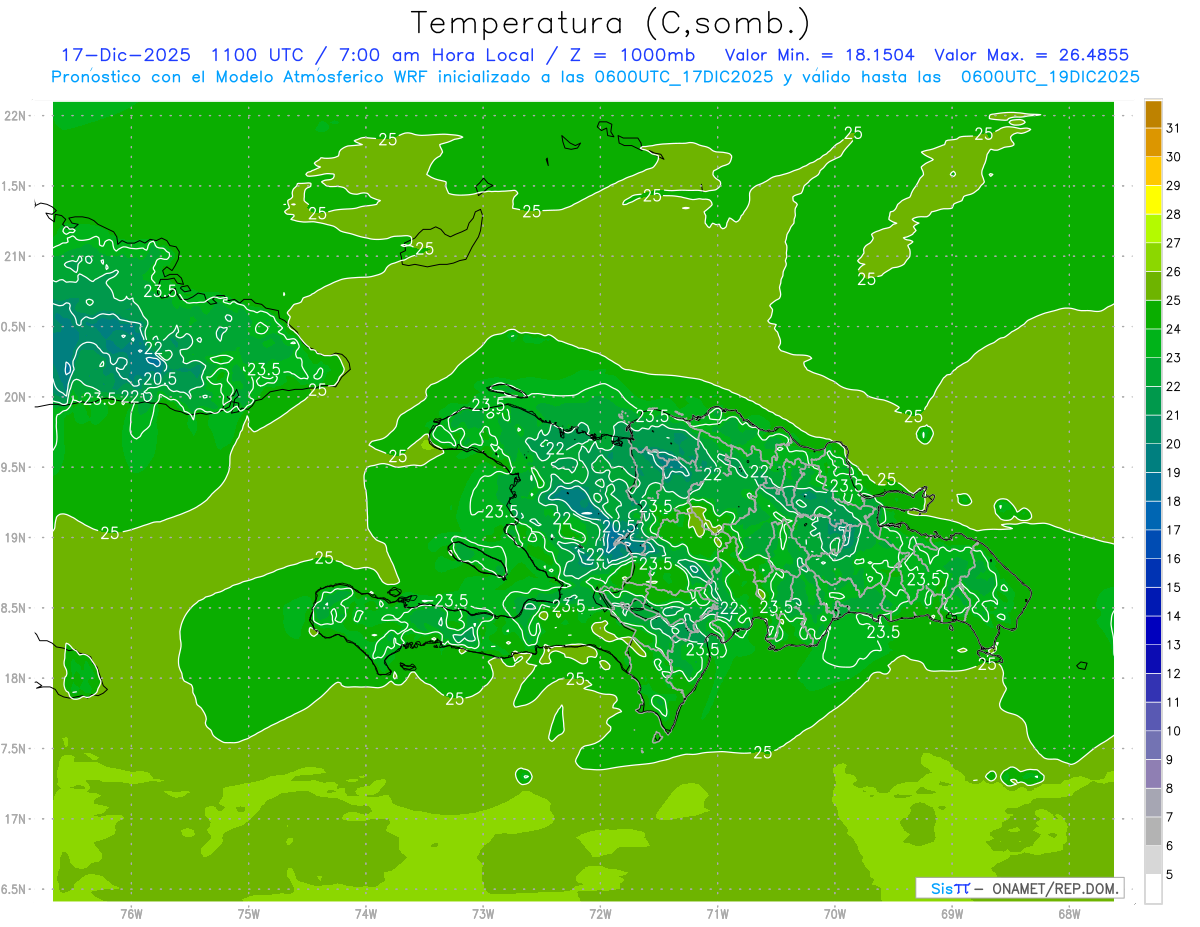Pick the purple legend band between 8 and 9
Image resolution: width=1200 pixels, height=927 pixels.
point(1153,774)
